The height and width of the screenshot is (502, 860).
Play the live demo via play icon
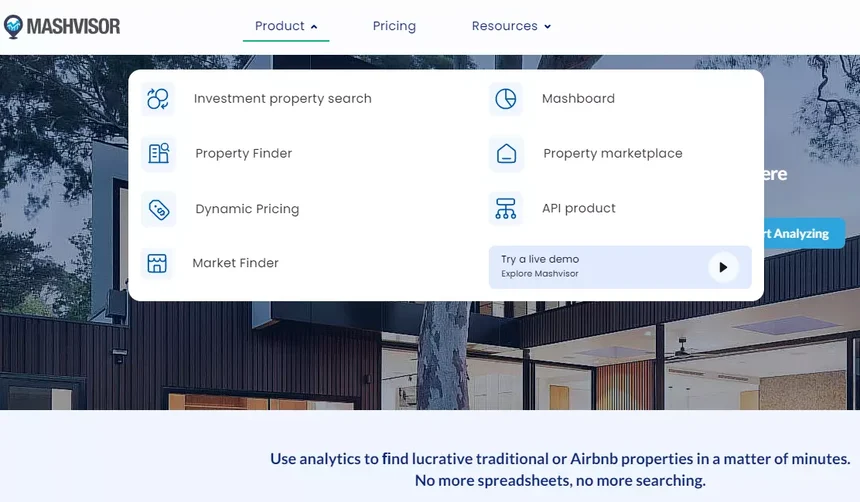(723, 267)
